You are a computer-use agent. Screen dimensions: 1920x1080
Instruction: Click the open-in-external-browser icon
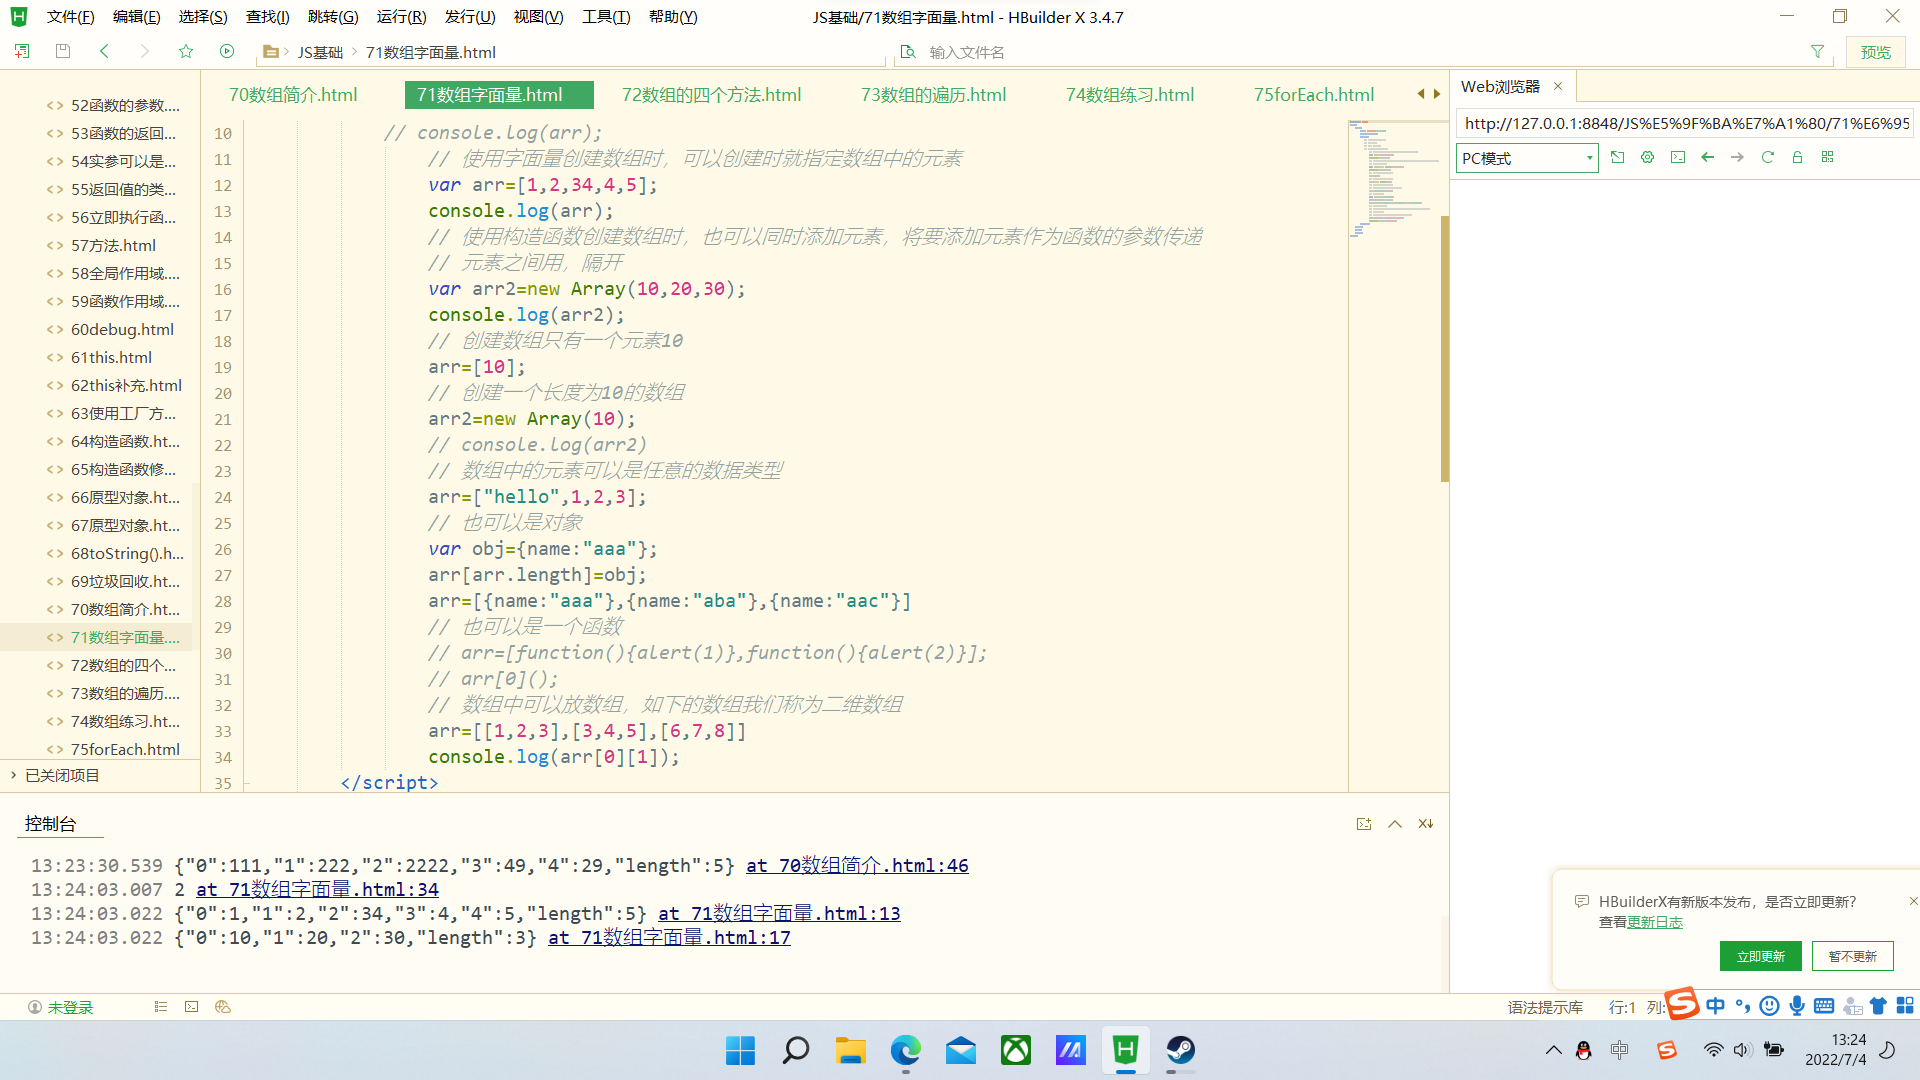[x=1618, y=157]
